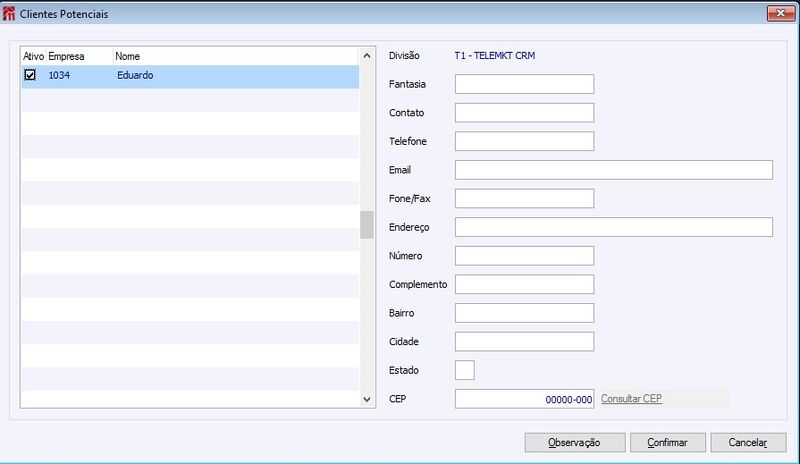
Task: Click the app icon beside Clientes Potenciais
Action: click(9, 14)
